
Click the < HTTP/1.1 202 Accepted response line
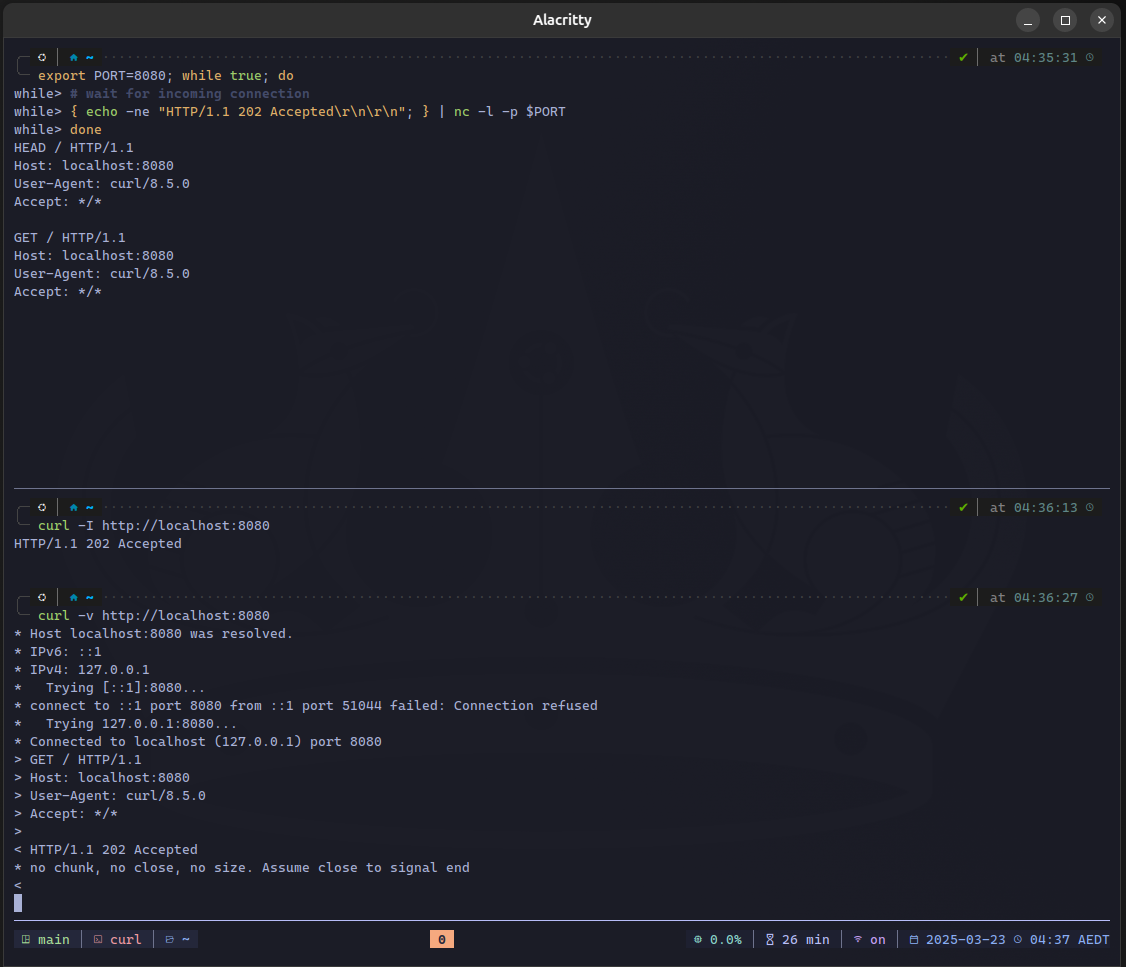click(x=106, y=849)
